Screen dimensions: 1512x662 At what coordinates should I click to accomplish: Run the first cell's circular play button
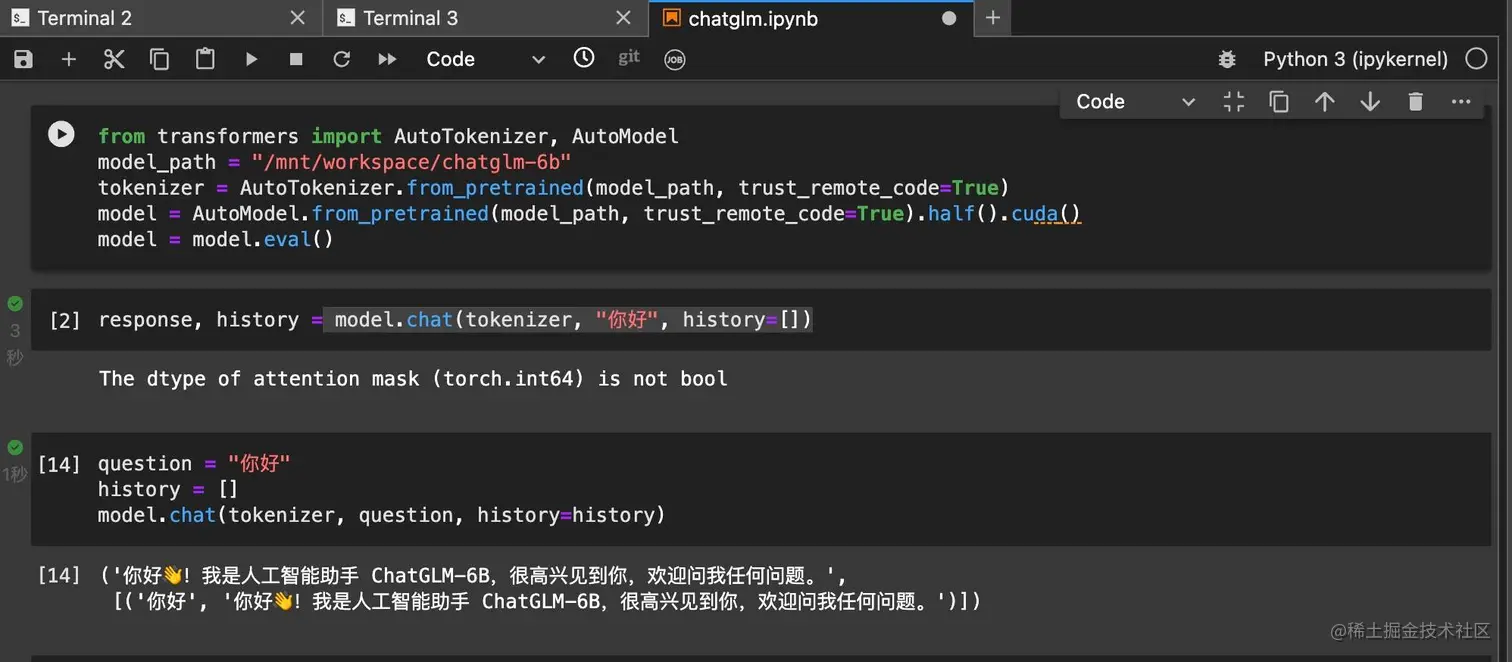(x=61, y=134)
